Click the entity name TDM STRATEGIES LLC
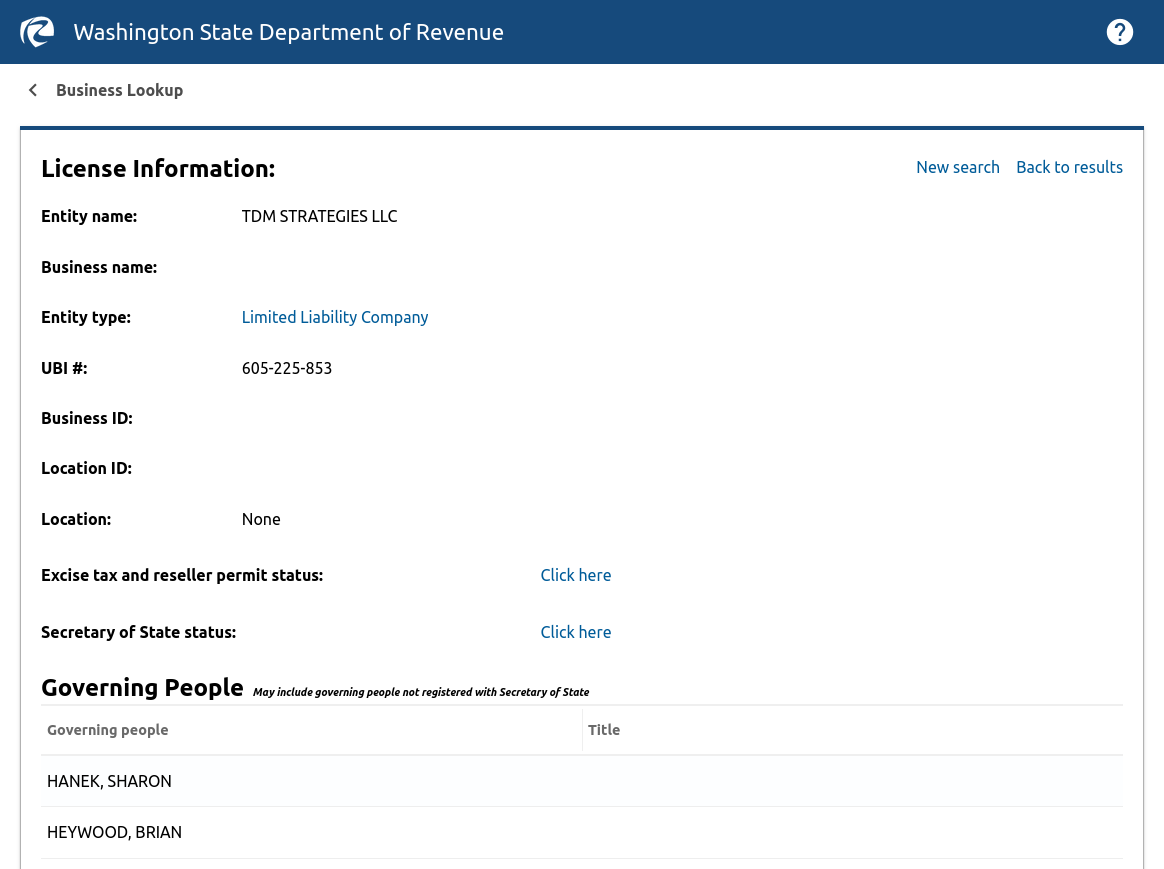 [x=319, y=216]
